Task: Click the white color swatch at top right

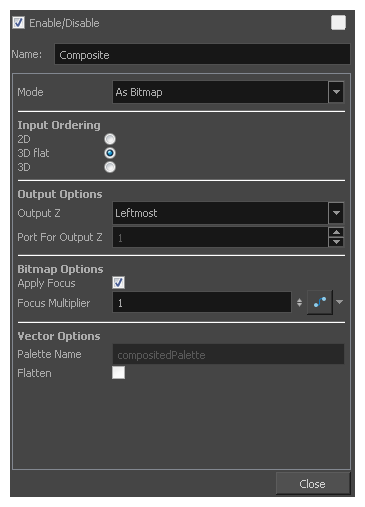Action: click(338, 23)
